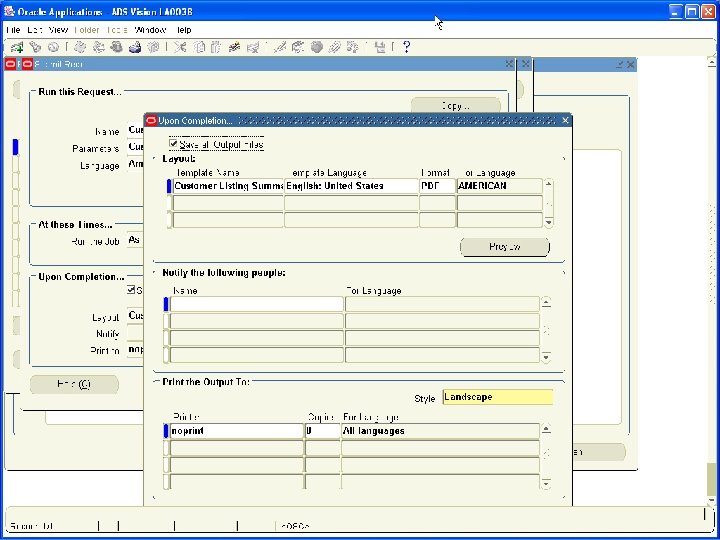Viewport: 720px width, 540px height.
Task: Open the File menu
Action: [14, 30]
